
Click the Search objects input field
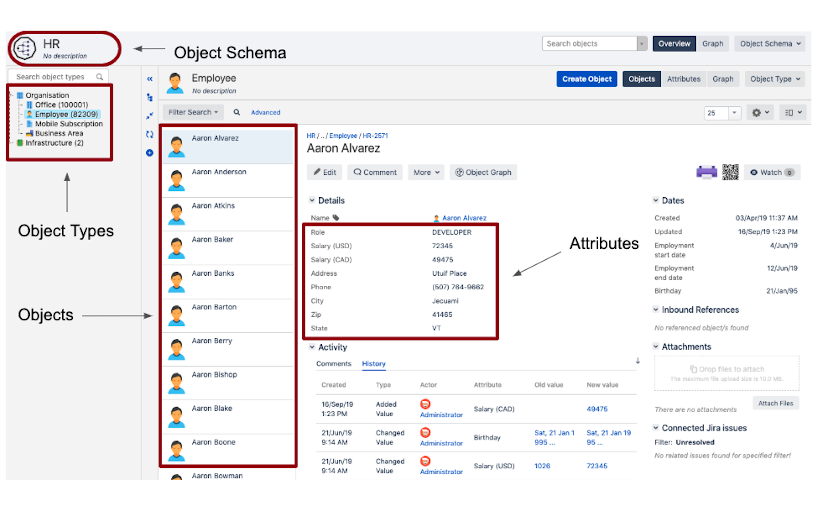[590, 44]
